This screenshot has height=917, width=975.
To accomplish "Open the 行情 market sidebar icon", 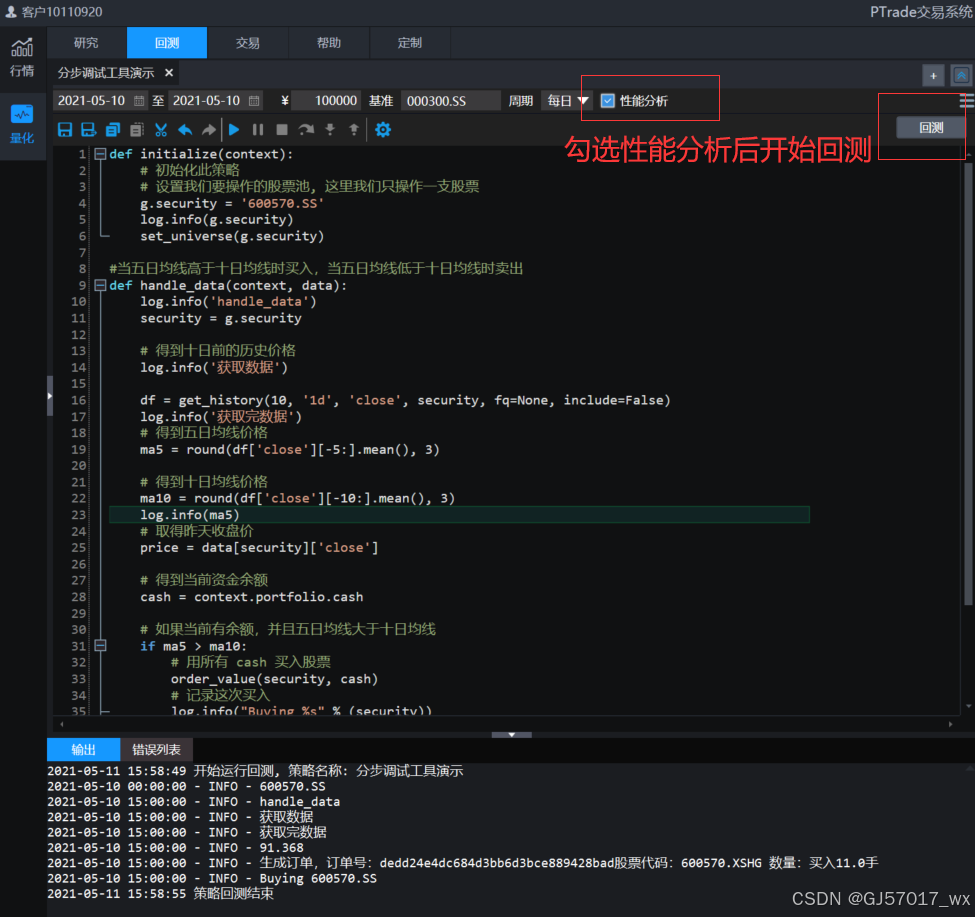I will click(22, 57).
